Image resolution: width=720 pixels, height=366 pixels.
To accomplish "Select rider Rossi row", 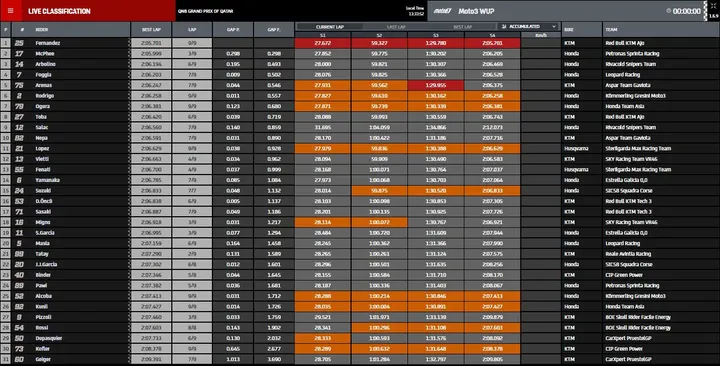I will tap(360, 328).
